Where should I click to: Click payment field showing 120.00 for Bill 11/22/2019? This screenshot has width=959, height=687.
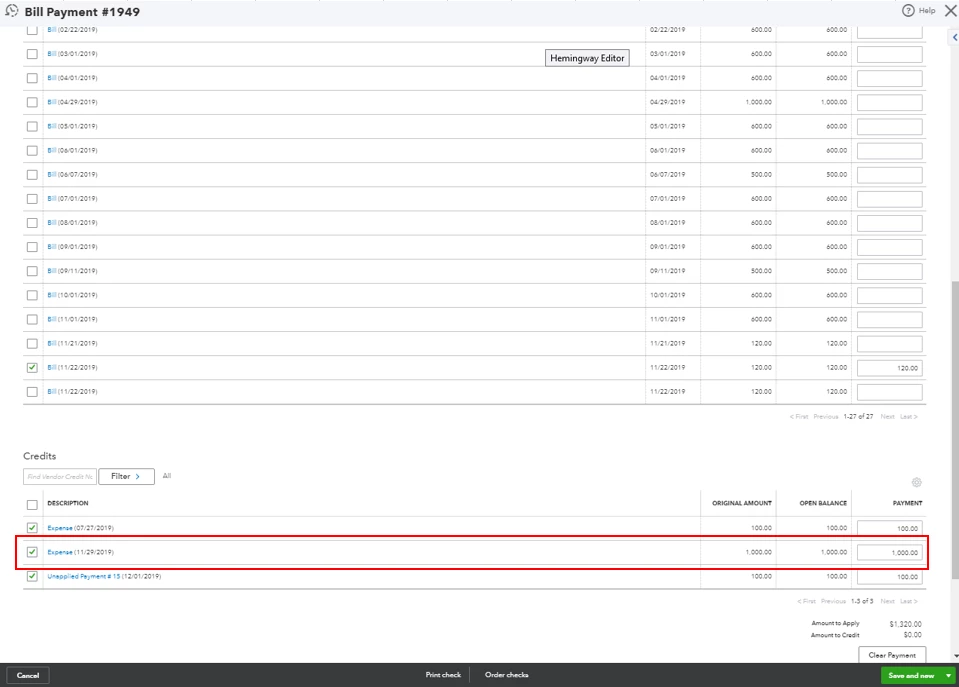point(889,368)
